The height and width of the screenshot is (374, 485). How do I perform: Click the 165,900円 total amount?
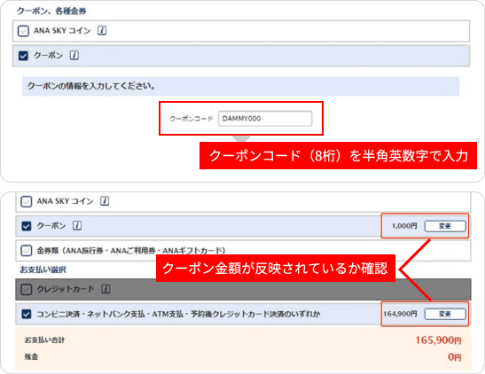pyautogui.click(x=438, y=340)
